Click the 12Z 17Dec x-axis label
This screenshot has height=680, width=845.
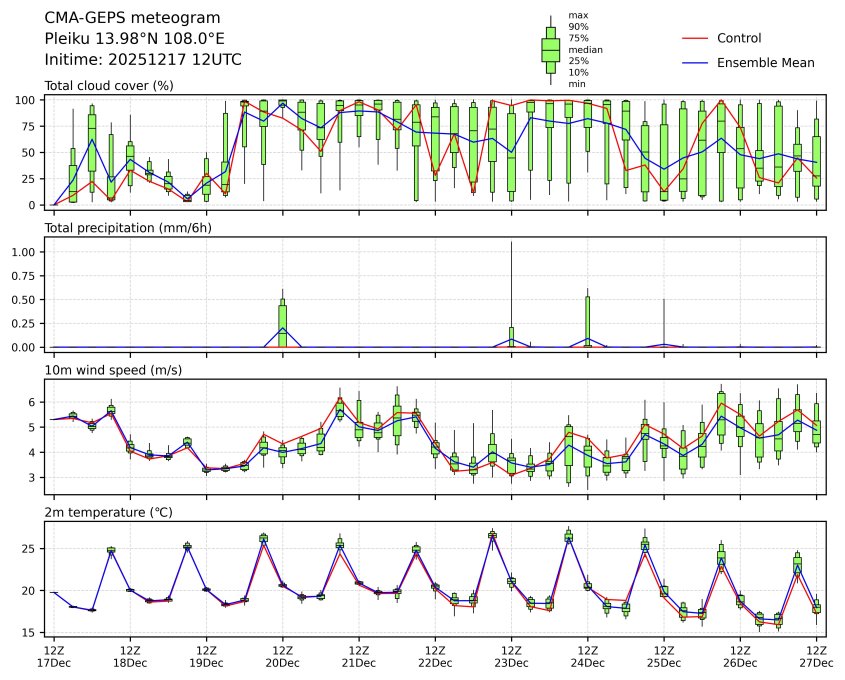point(53,656)
